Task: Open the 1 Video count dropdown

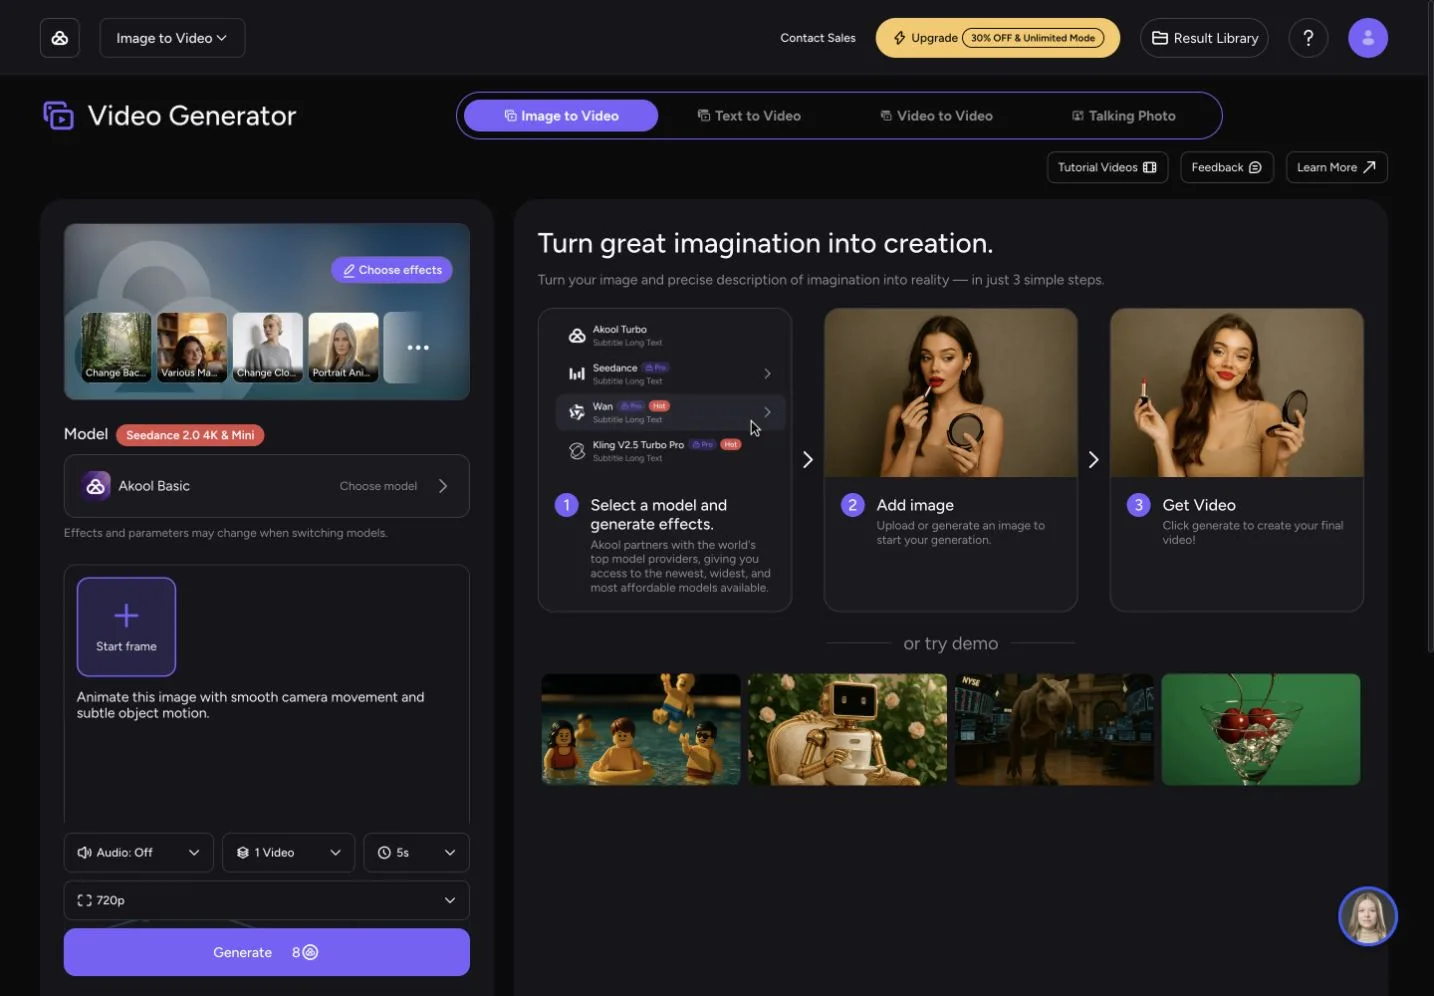Action: [x=288, y=853]
